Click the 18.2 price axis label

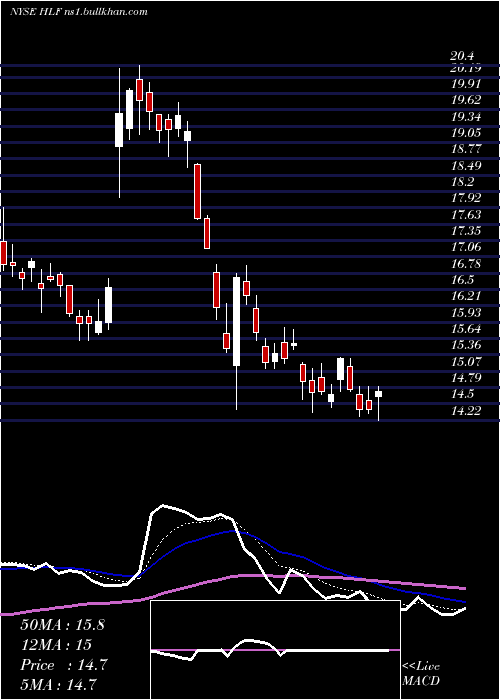(462, 182)
